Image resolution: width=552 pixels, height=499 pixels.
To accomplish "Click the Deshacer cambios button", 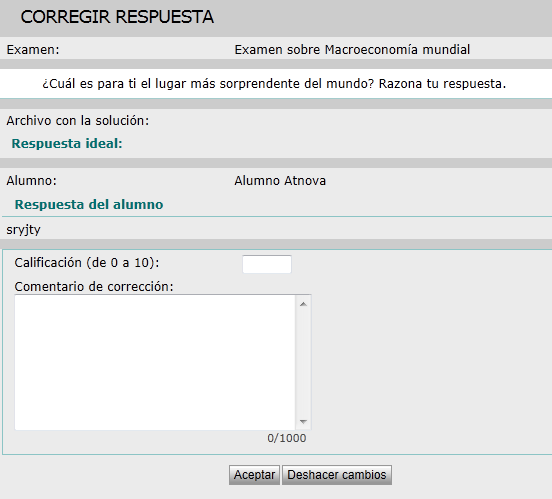I will pos(337,475).
